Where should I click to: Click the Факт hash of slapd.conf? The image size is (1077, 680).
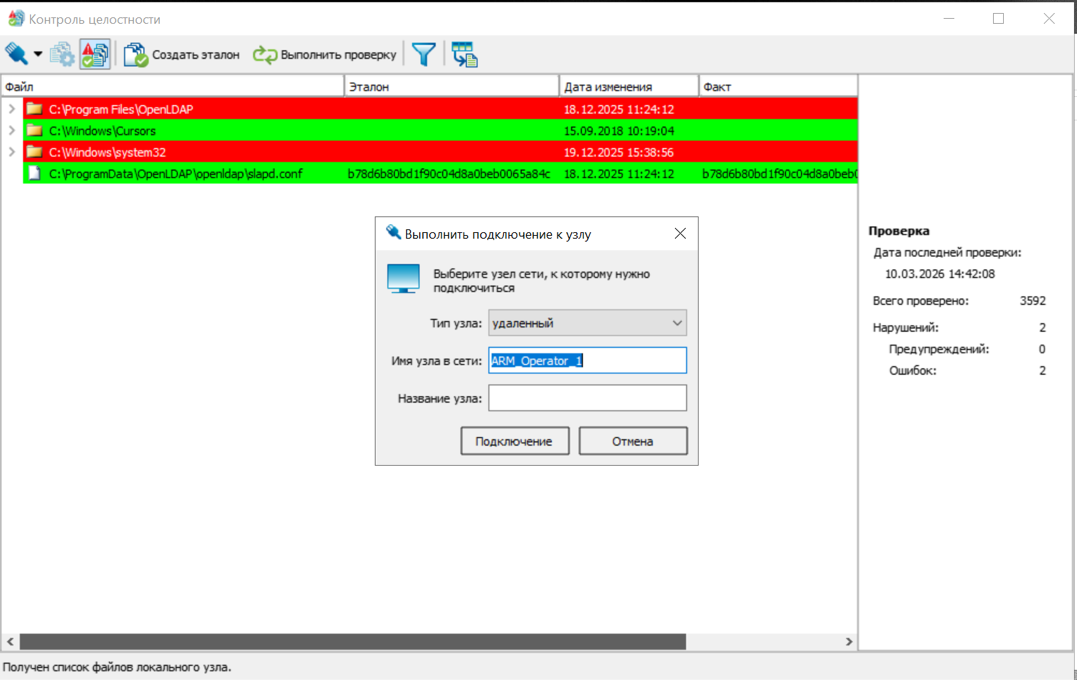tap(779, 174)
